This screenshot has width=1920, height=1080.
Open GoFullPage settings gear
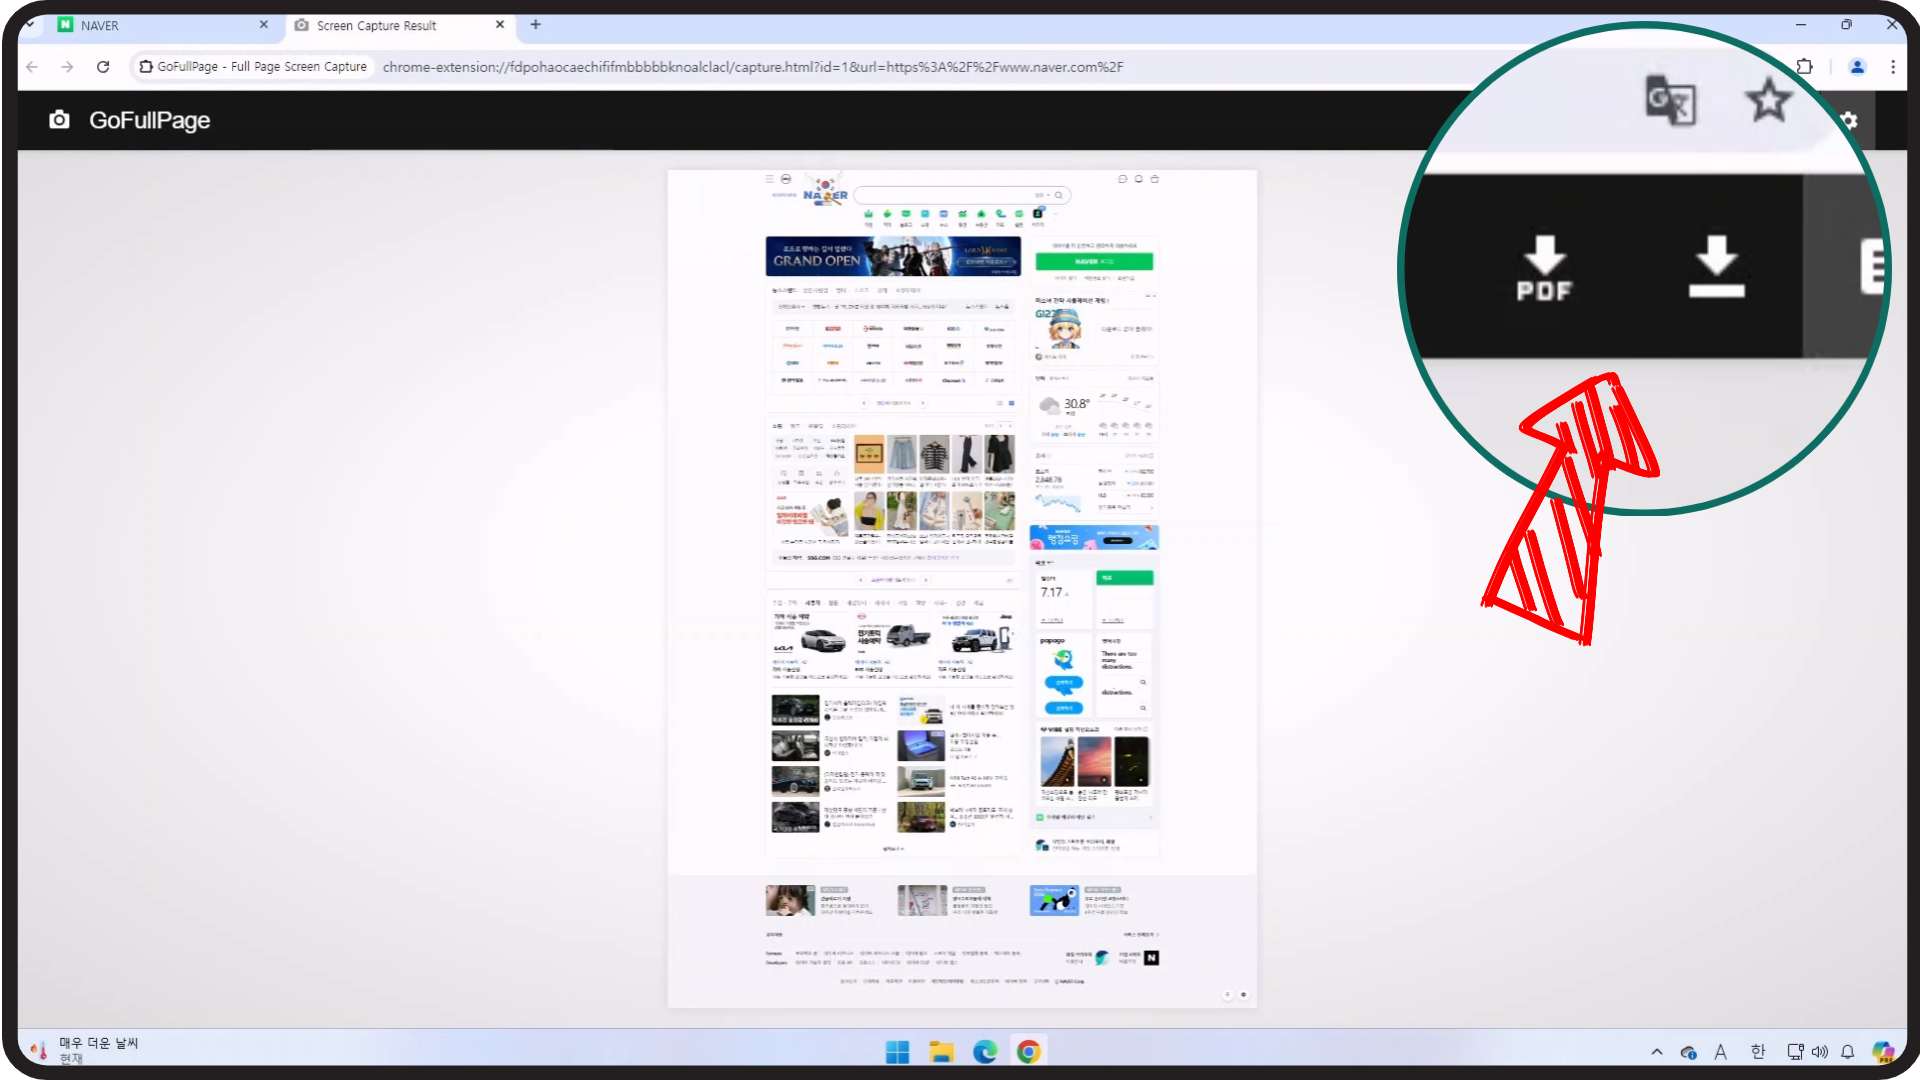click(1849, 120)
